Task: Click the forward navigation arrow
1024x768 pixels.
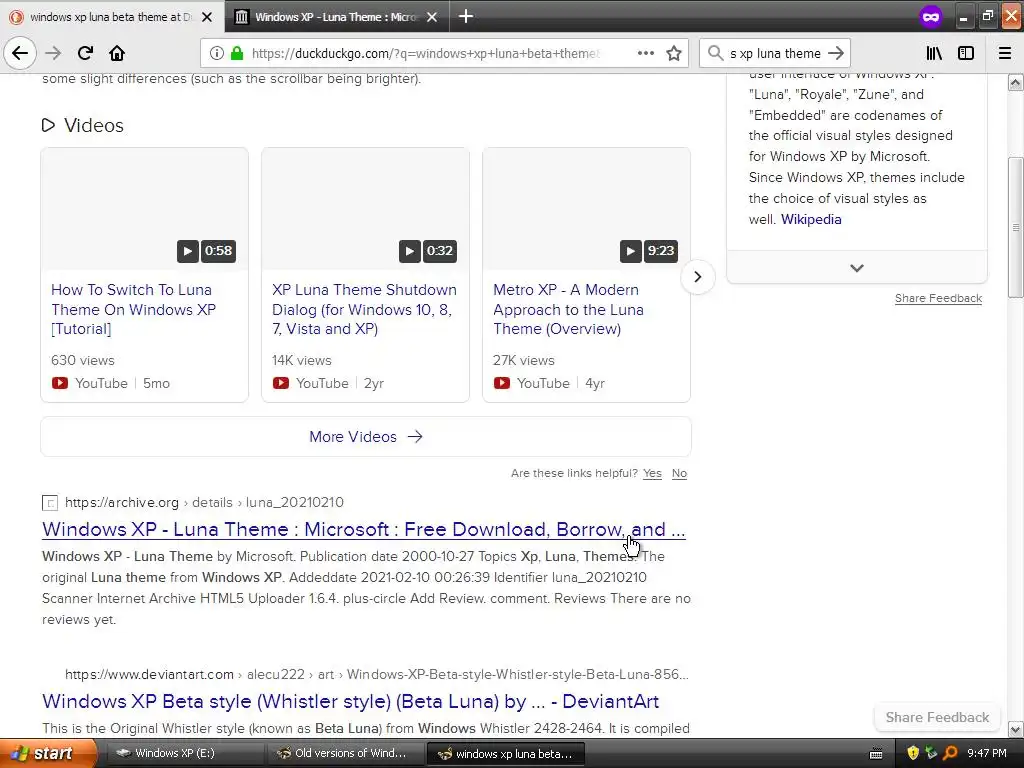Action: pyautogui.click(x=54, y=54)
